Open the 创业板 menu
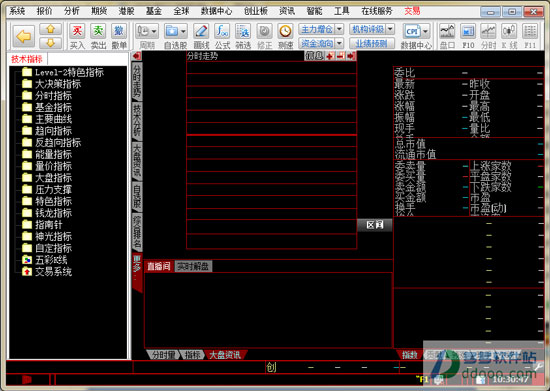Screen dimensions: 550x391 [256, 11]
